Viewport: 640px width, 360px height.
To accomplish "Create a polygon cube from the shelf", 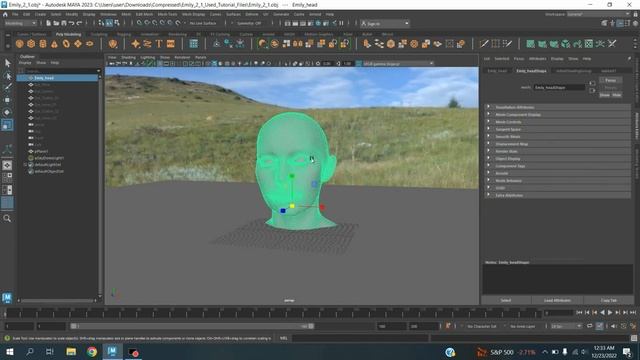I will pyautogui.click(x=31, y=44).
